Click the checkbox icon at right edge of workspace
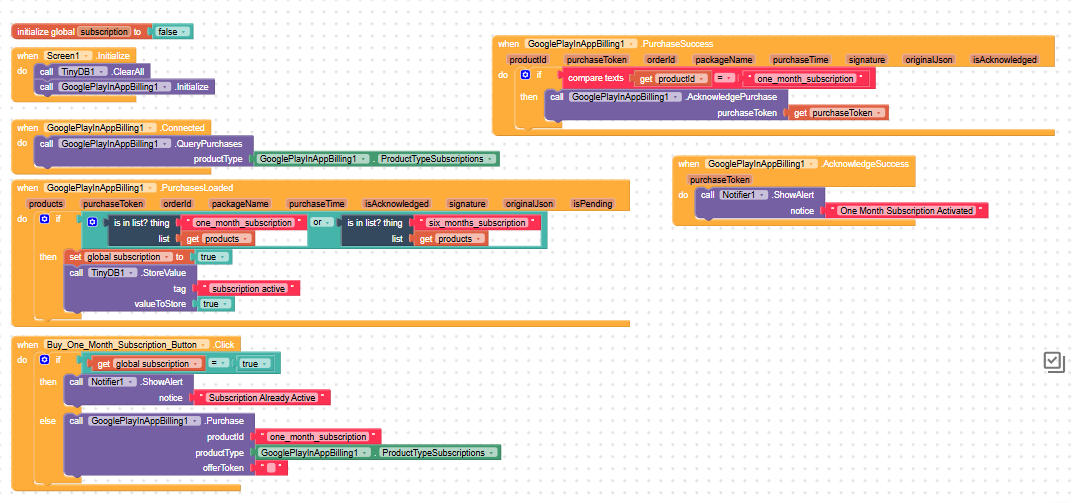The width and height of the screenshot is (1080, 503). tap(1055, 362)
